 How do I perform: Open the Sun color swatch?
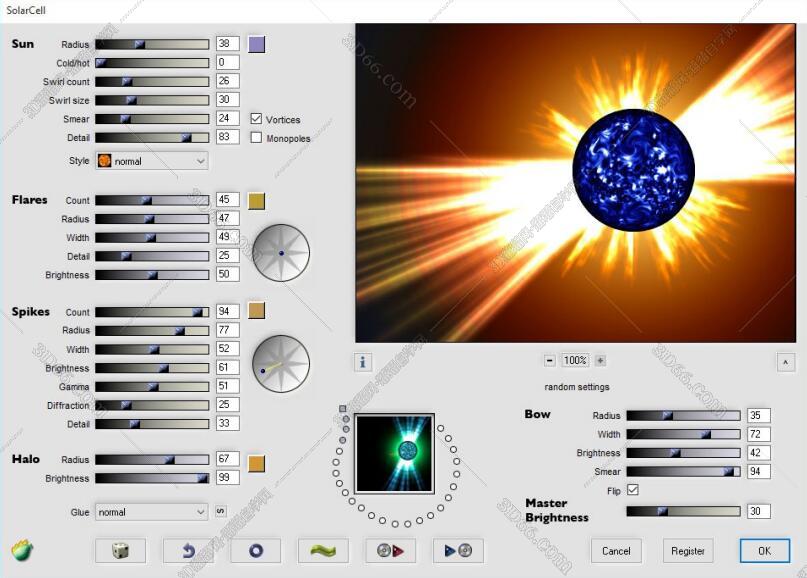[257, 44]
